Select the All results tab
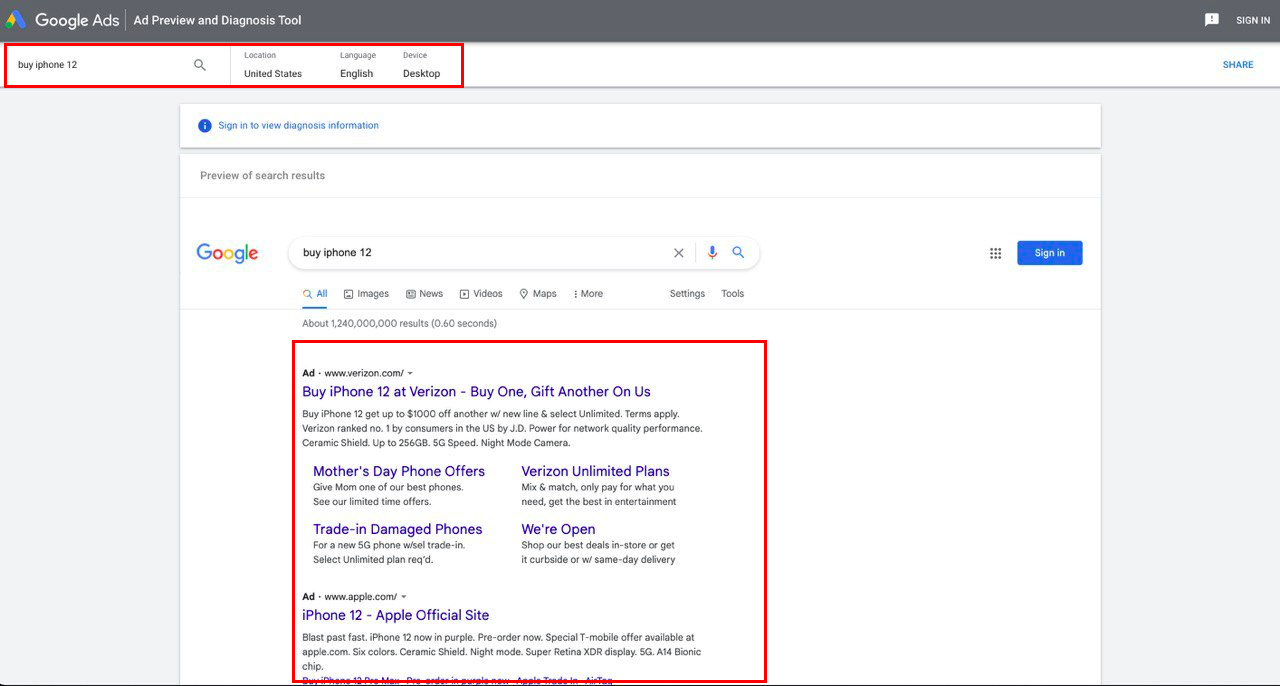Viewport: 1280px width, 686px height. (315, 294)
